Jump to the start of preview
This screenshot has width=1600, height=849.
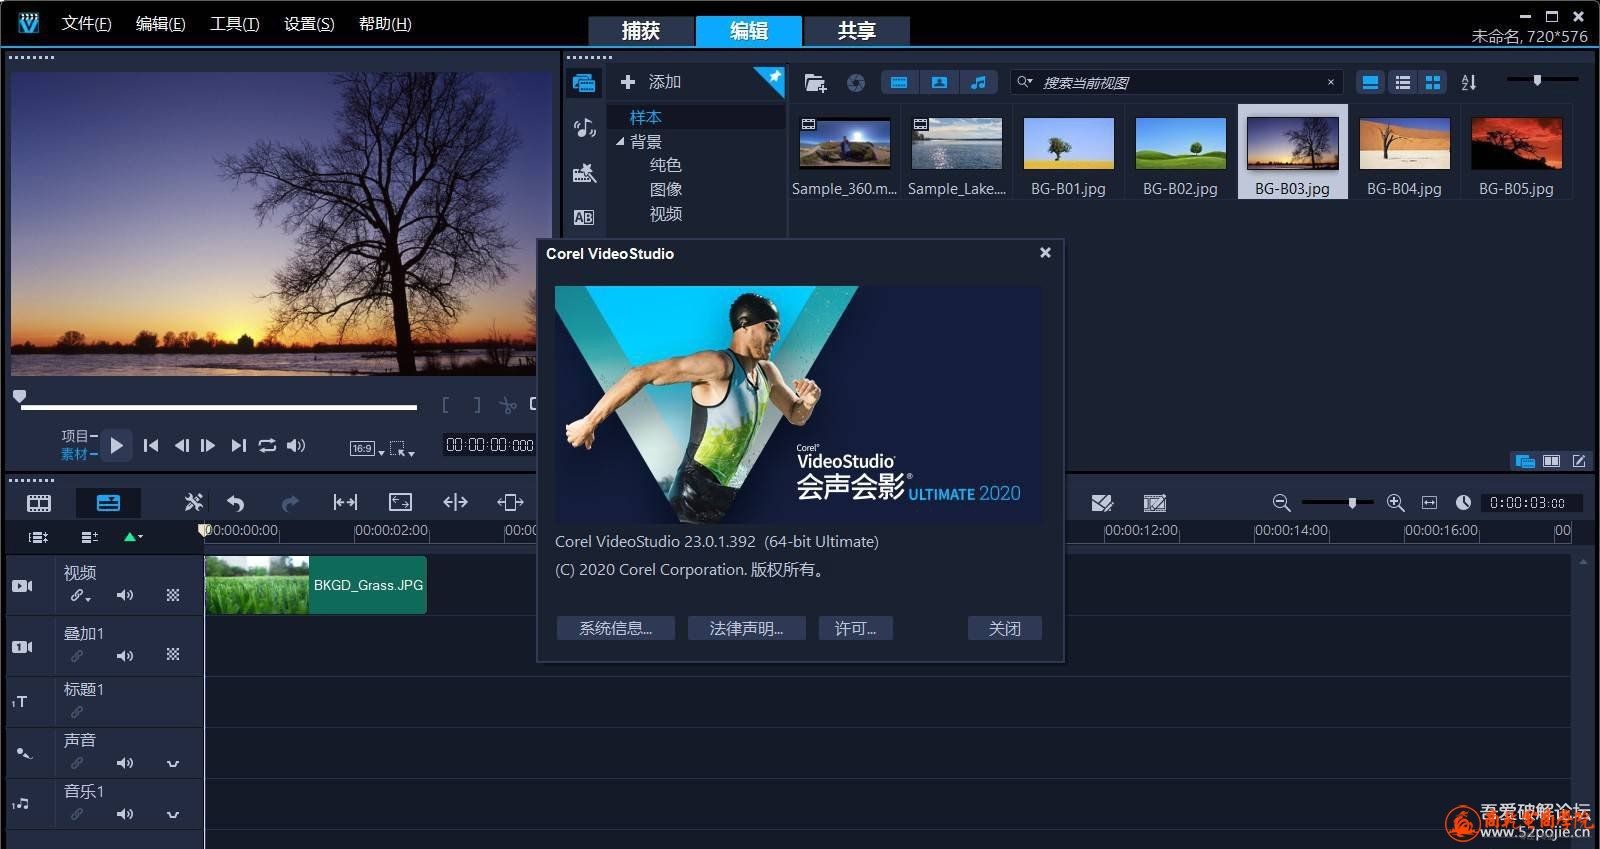point(151,445)
